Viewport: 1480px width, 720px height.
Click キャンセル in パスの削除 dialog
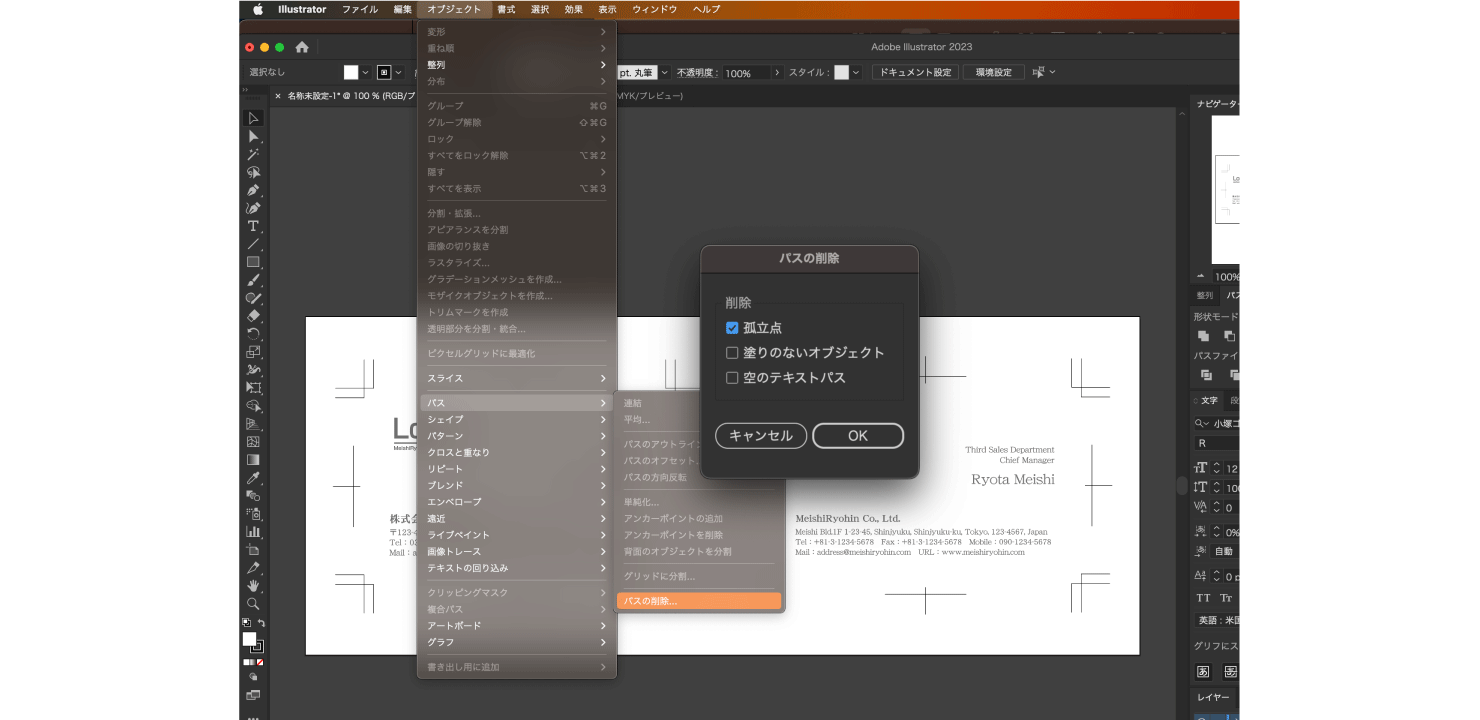pyautogui.click(x=761, y=436)
